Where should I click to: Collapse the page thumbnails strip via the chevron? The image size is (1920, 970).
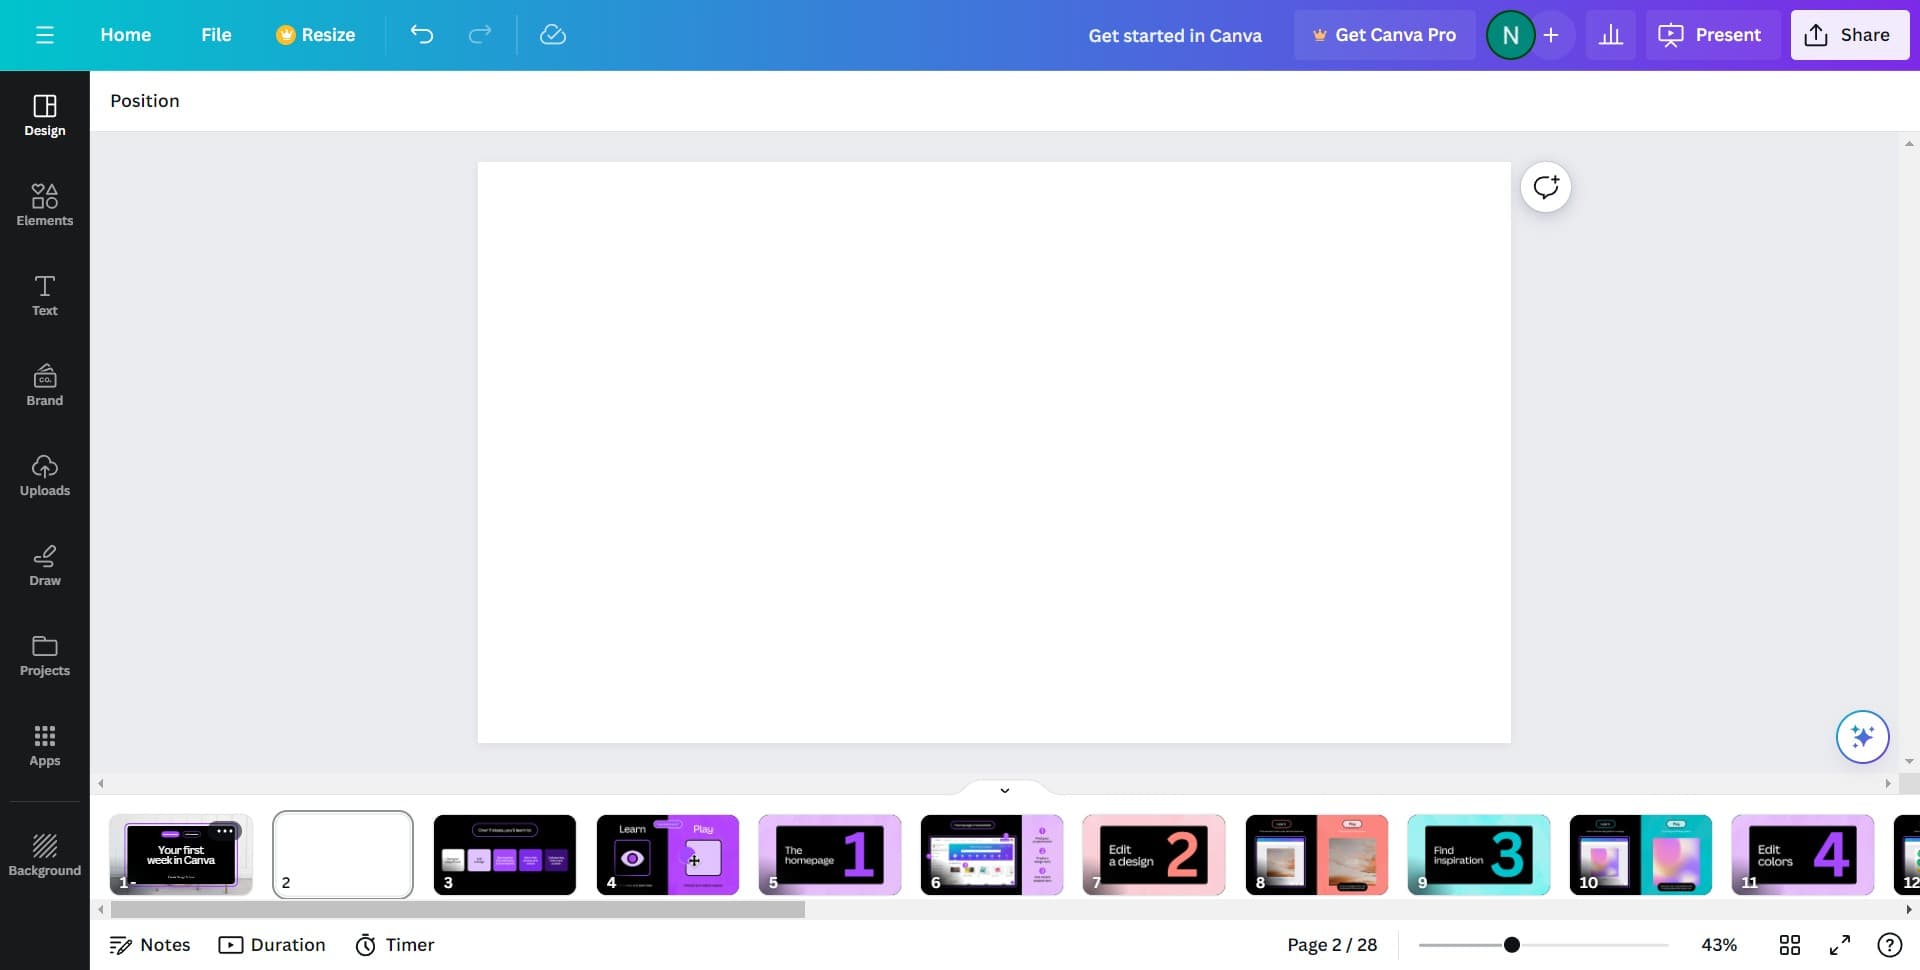click(x=1005, y=790)
